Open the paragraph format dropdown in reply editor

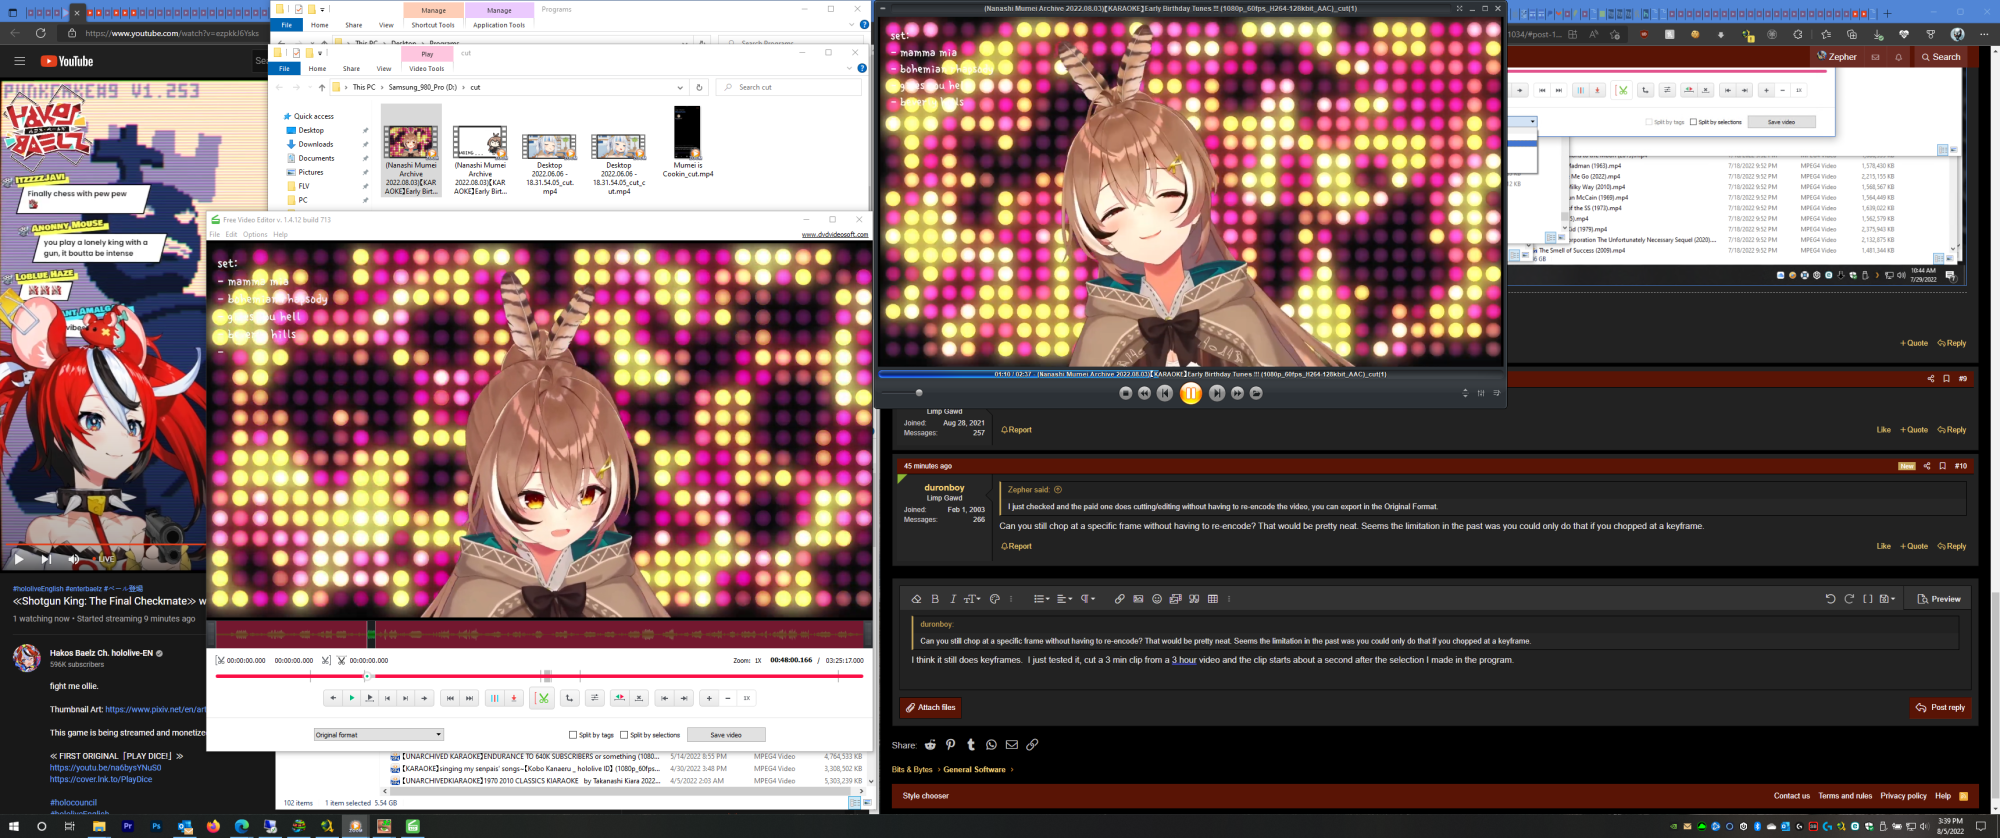pos(1087,599)
